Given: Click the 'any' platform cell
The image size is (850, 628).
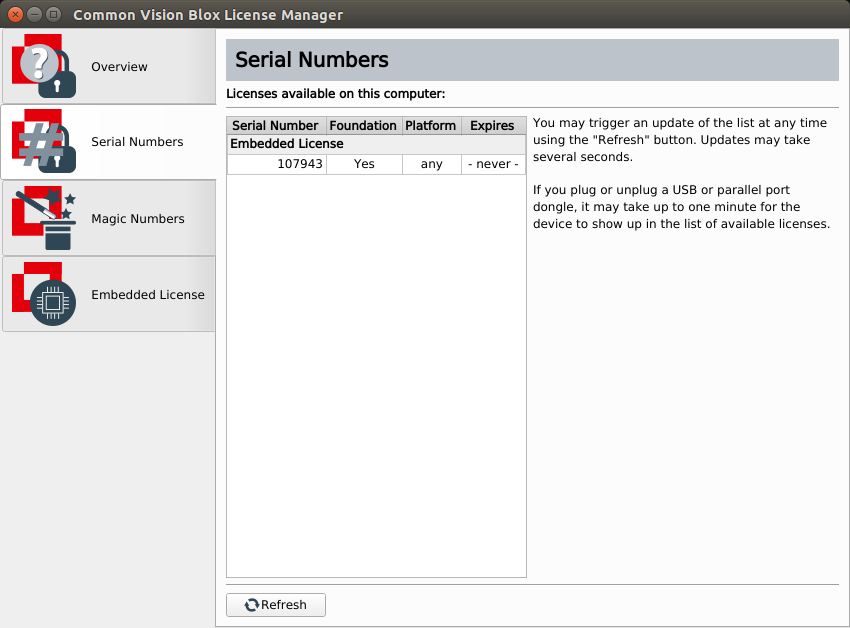Looking at the screenshot, I should click(431, 164).
